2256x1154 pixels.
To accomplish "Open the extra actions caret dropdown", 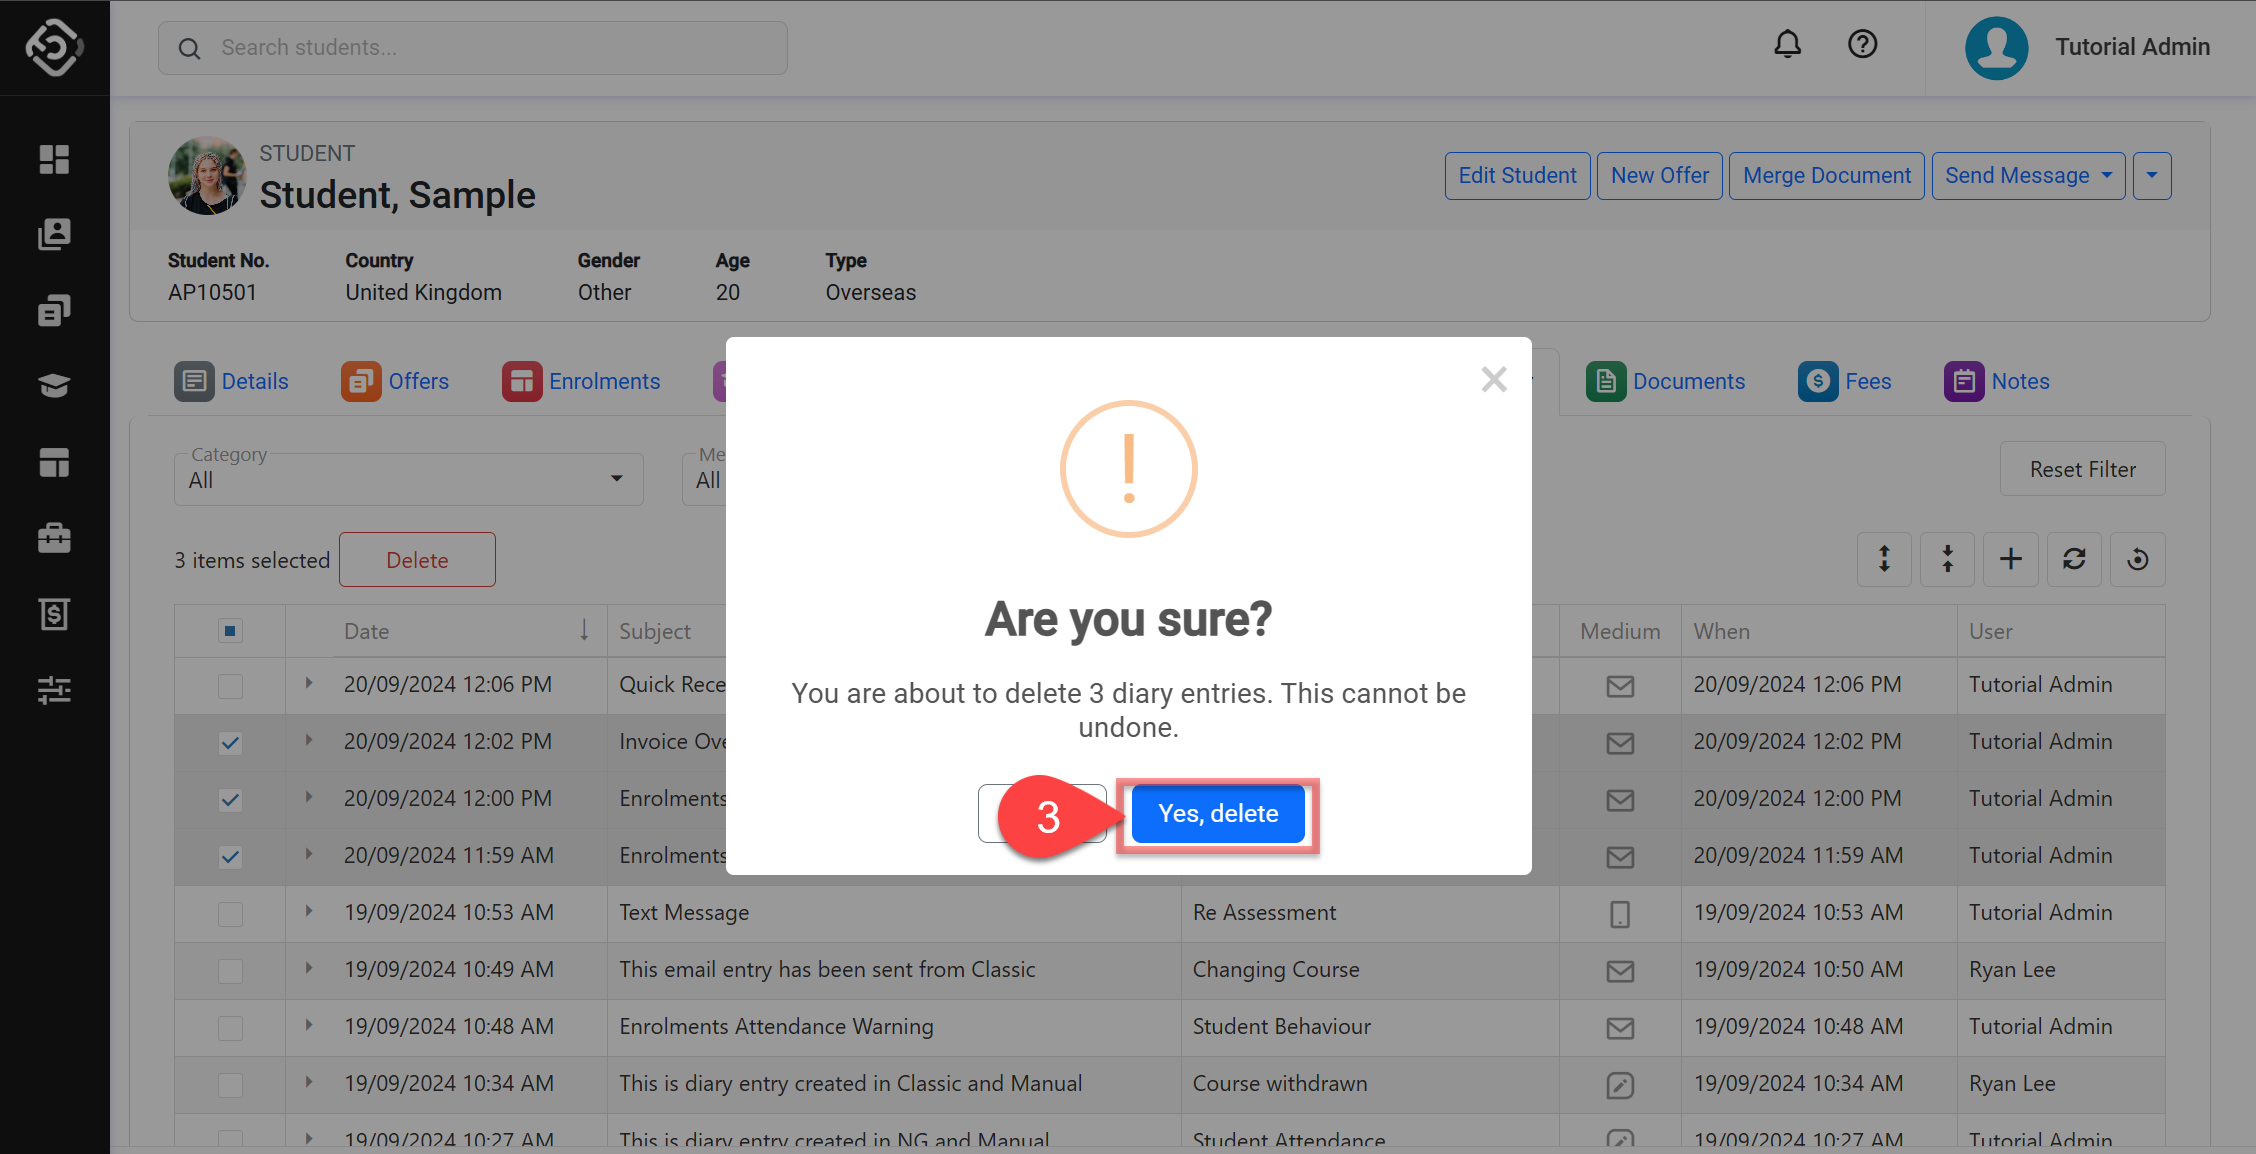I will (x=2152, y=176).
